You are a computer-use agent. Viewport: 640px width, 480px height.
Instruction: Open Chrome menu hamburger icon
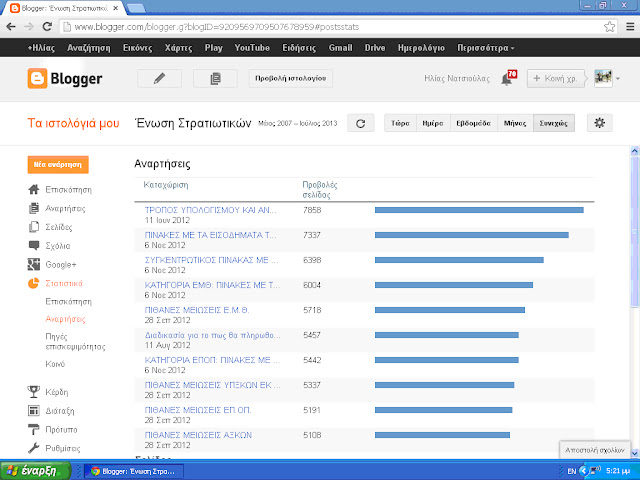click(631, 27)
